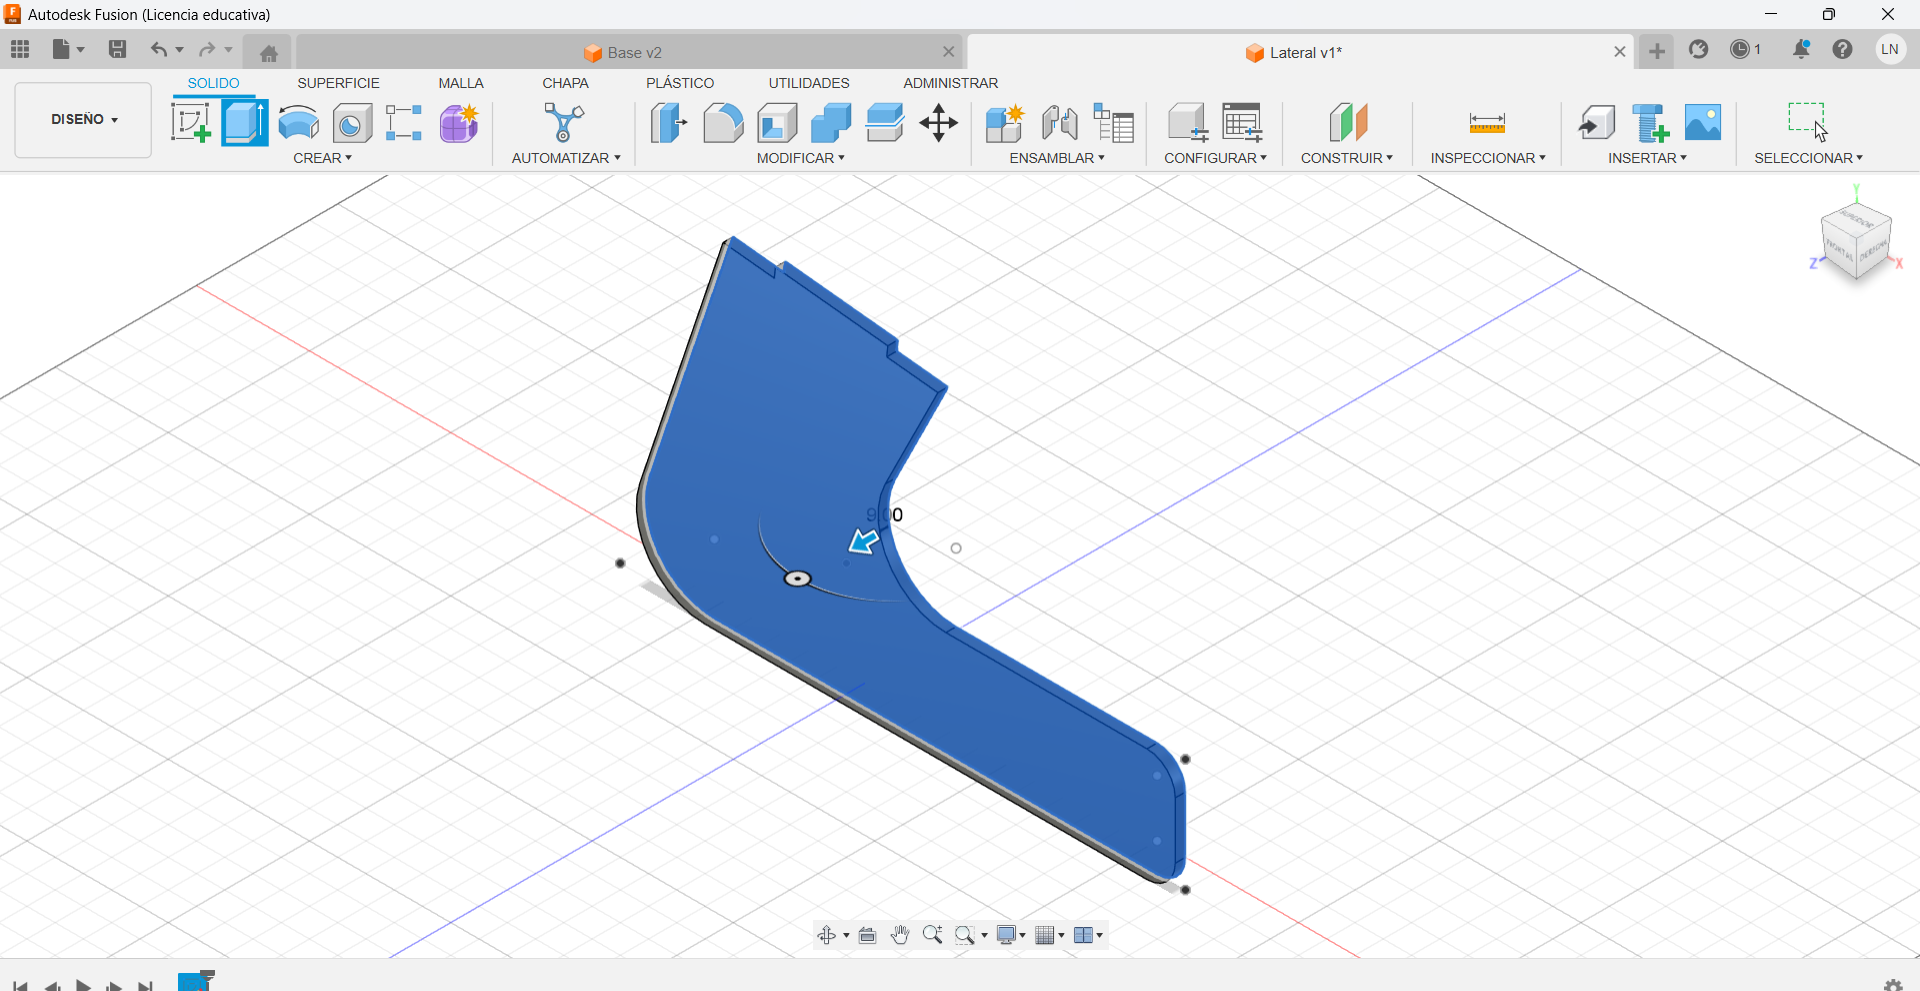Click the Insert fastener plus icon
The height and width of the screenshot is (991, 1920).
tap(1651, 123)
